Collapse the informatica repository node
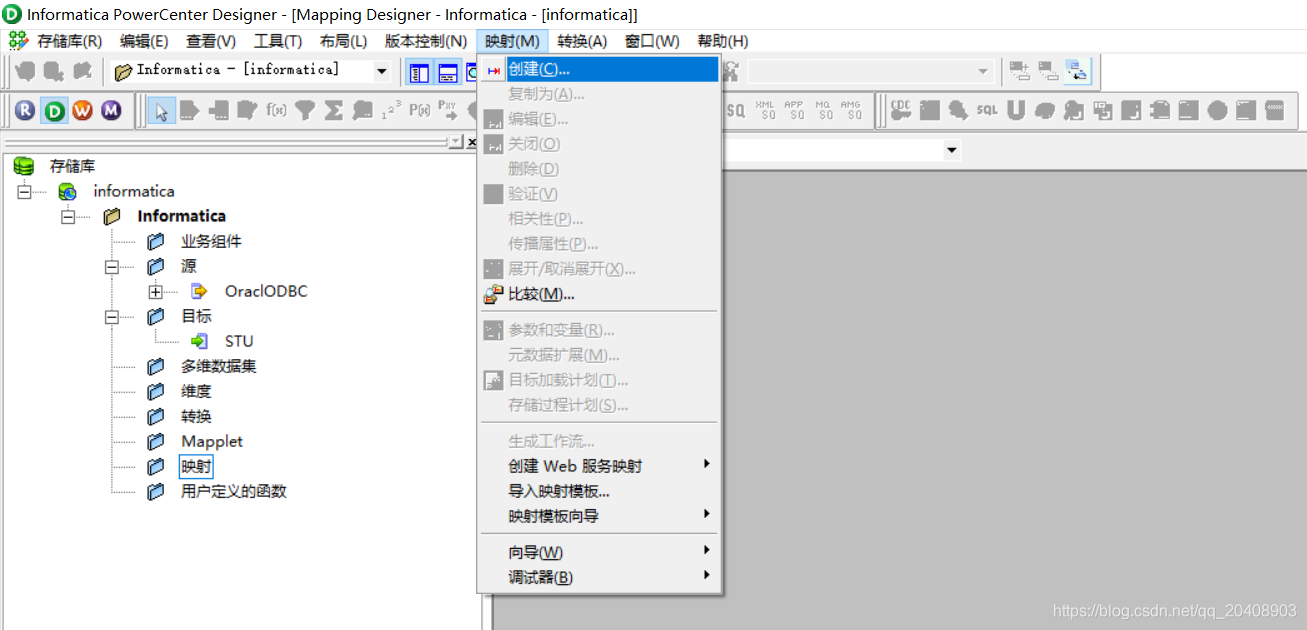Viewport: 1307px width, 630px height. [x=24, y=191]
